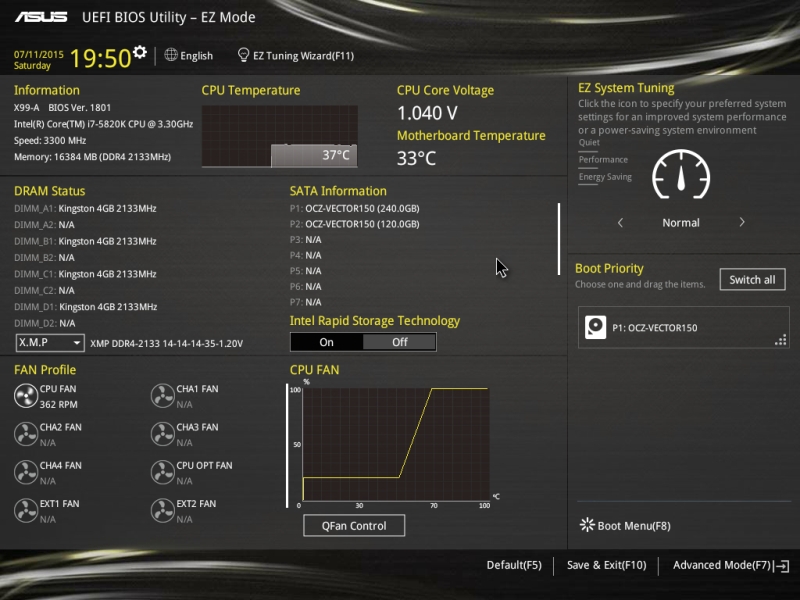Click the DIMM_A2: N/A entry
This screenshot has width=800, height=600.
[x=44, y=224]
